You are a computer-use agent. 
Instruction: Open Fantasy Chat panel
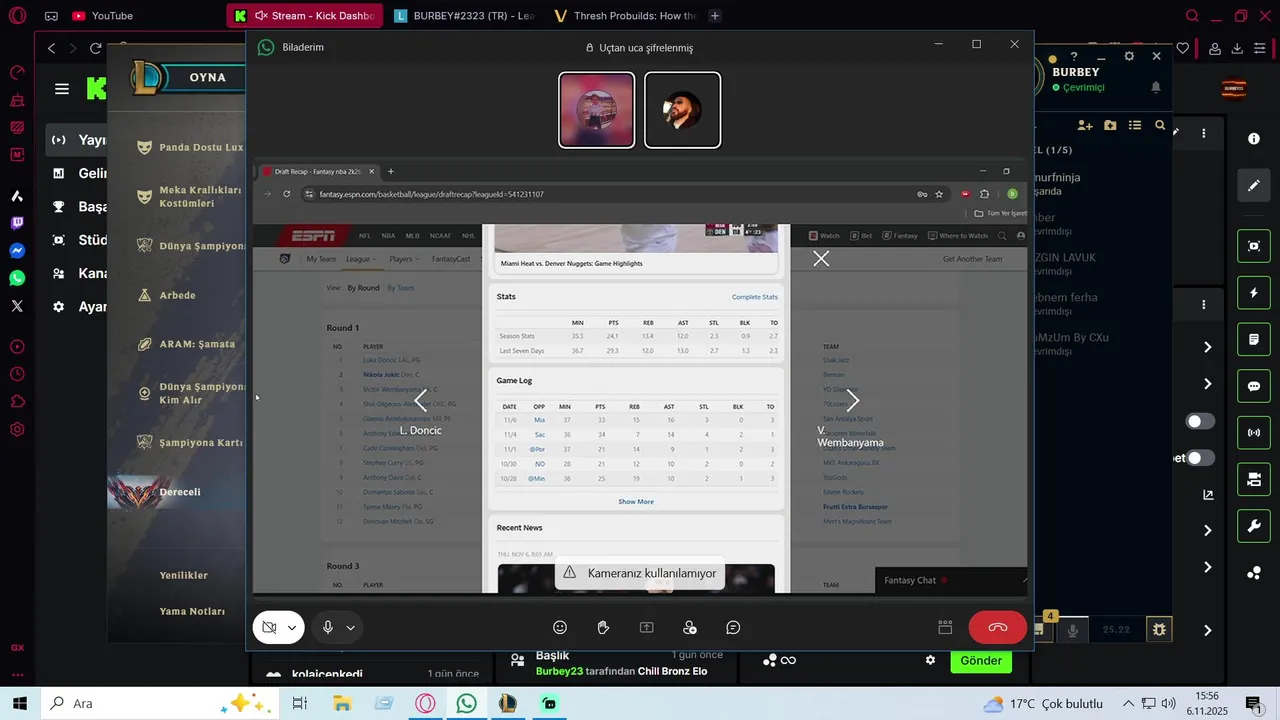tap(910, 580)
